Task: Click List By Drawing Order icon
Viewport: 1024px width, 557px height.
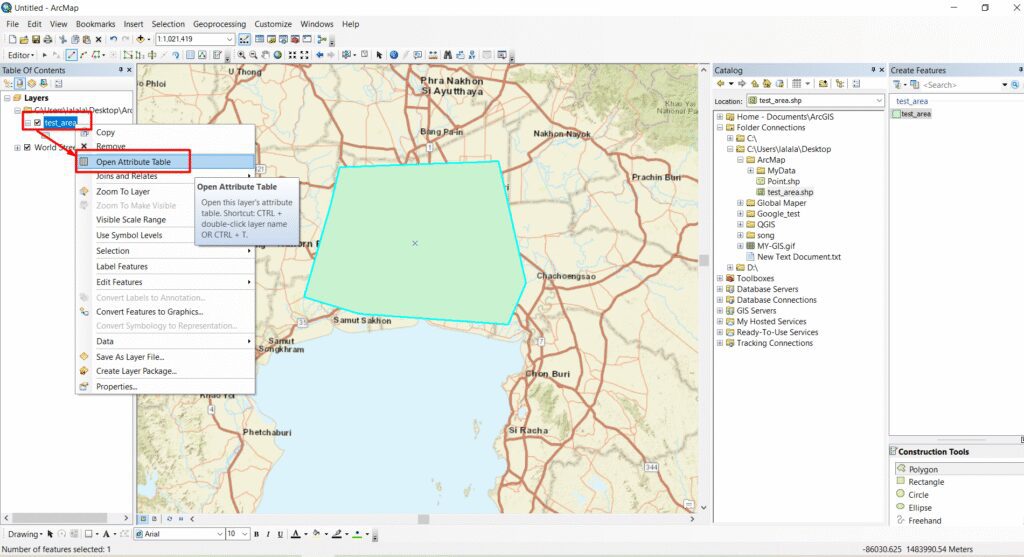Action: (x=8, y=84)
